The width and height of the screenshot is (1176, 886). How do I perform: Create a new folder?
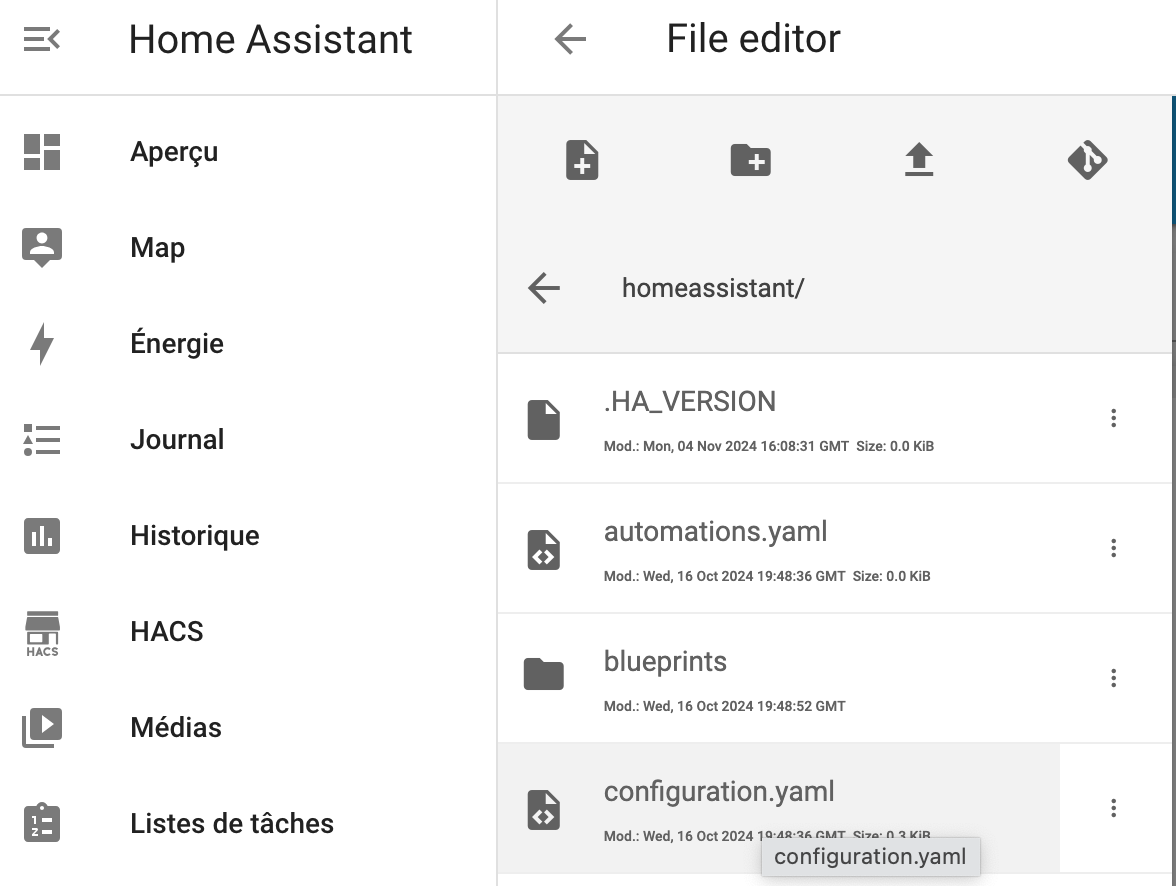pyautogui.click(x=751, y=160)
